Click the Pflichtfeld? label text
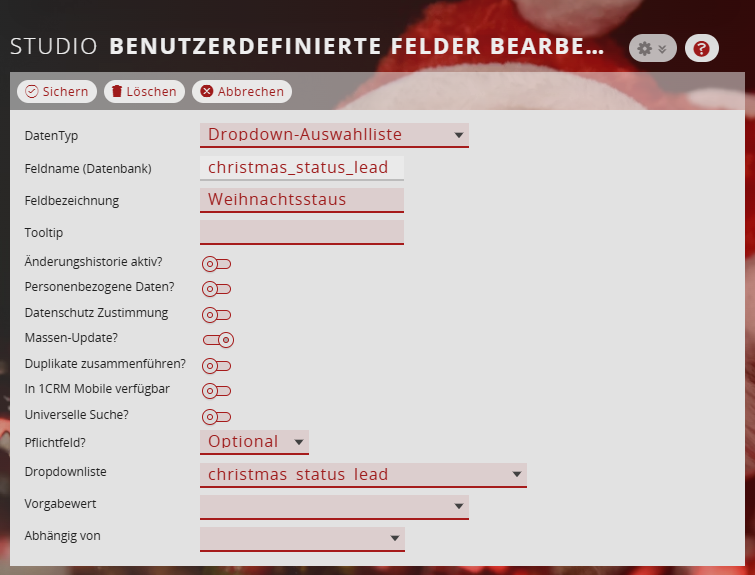 click(x=55, y=443)
